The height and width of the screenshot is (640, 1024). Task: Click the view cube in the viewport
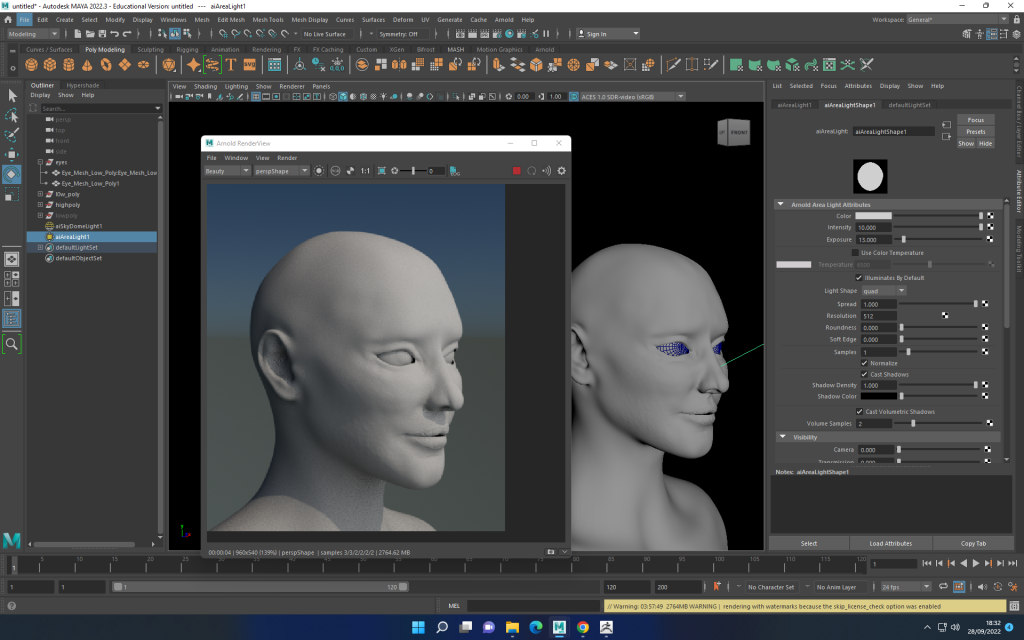coord(733,133)
